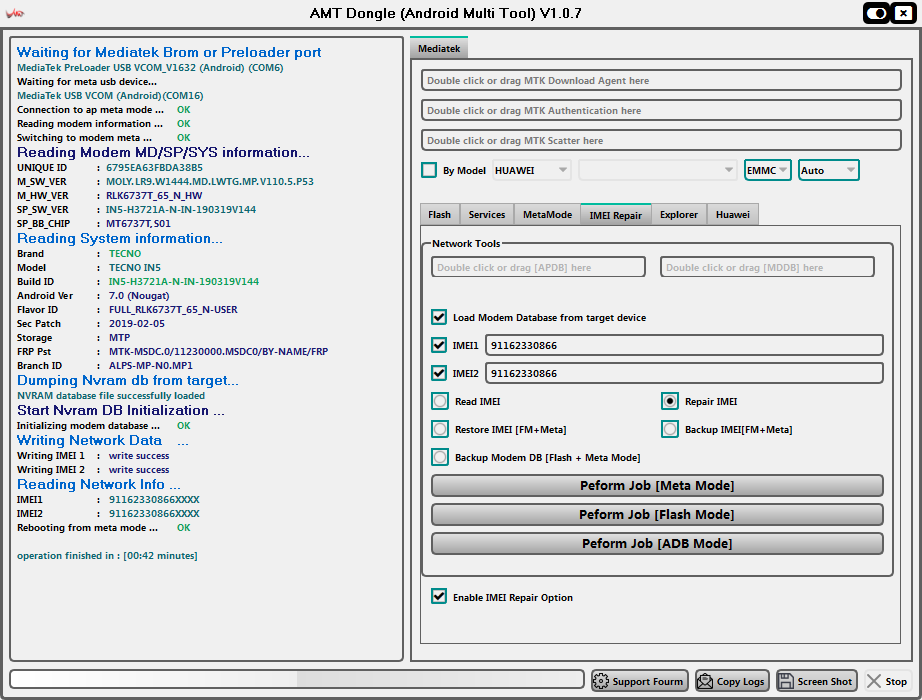Open the HUAWEI brand dropdown
The height and width of the screenshot is (700, 922).
(x=532, y=170)
